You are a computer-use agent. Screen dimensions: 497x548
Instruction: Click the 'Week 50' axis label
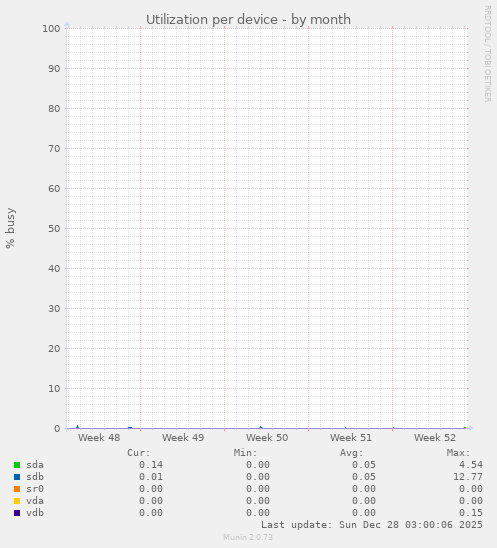[267, 438]
